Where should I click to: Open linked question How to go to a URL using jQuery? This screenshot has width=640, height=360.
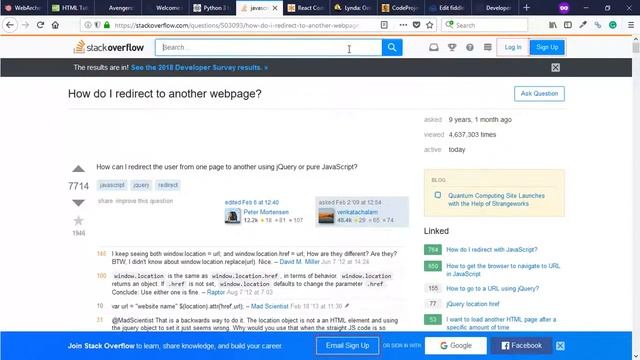click(x=492, y=289)
